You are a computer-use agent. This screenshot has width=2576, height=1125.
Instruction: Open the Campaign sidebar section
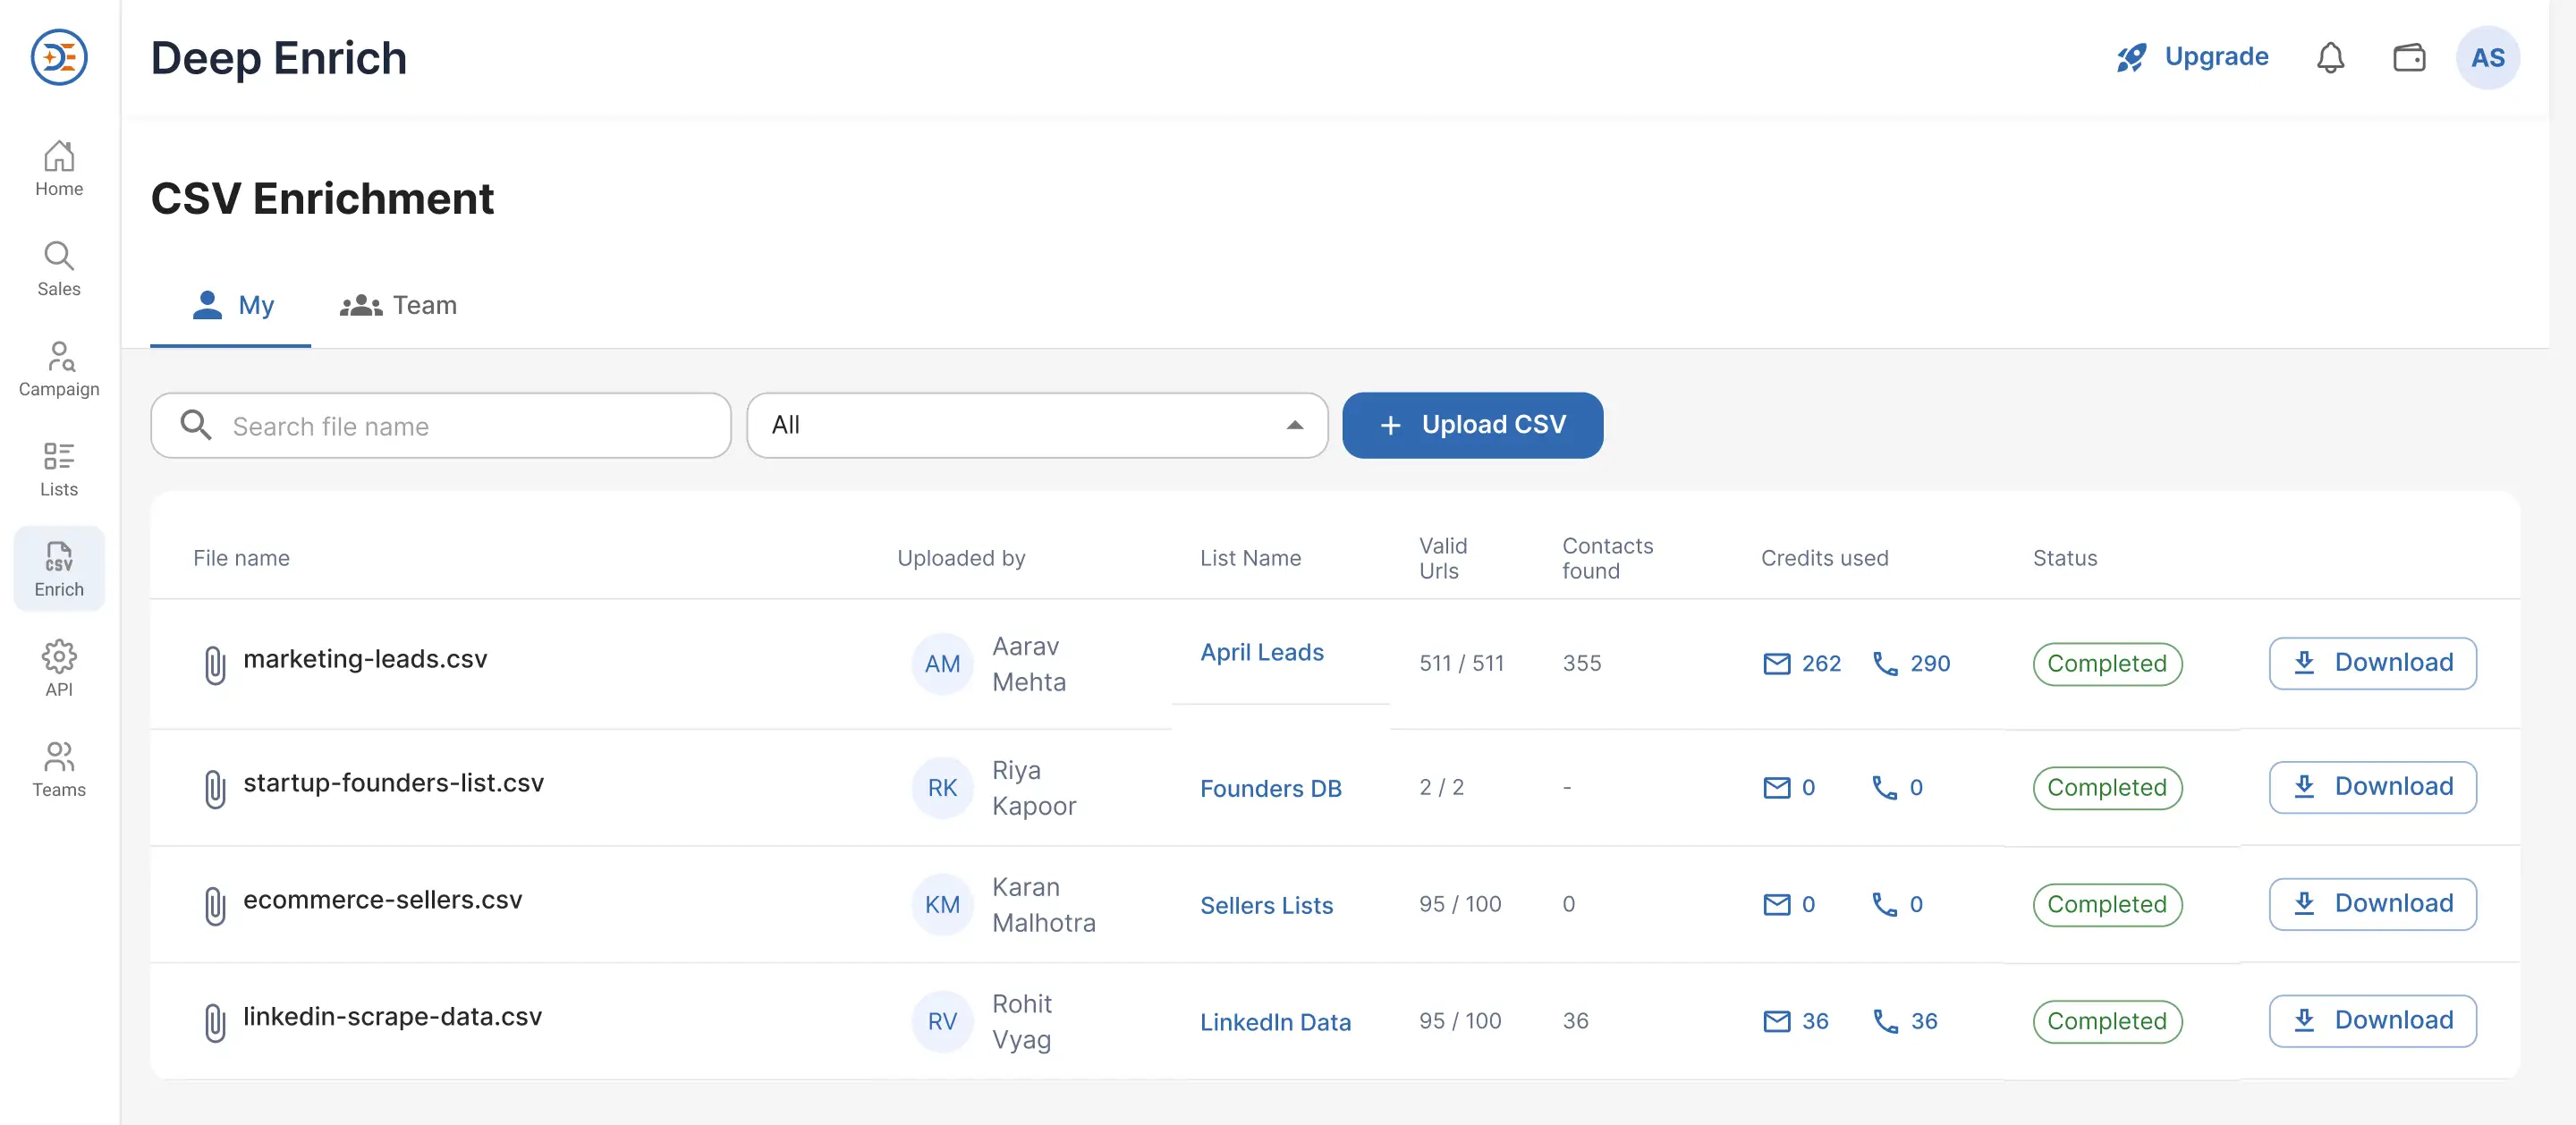click(59, 369)
